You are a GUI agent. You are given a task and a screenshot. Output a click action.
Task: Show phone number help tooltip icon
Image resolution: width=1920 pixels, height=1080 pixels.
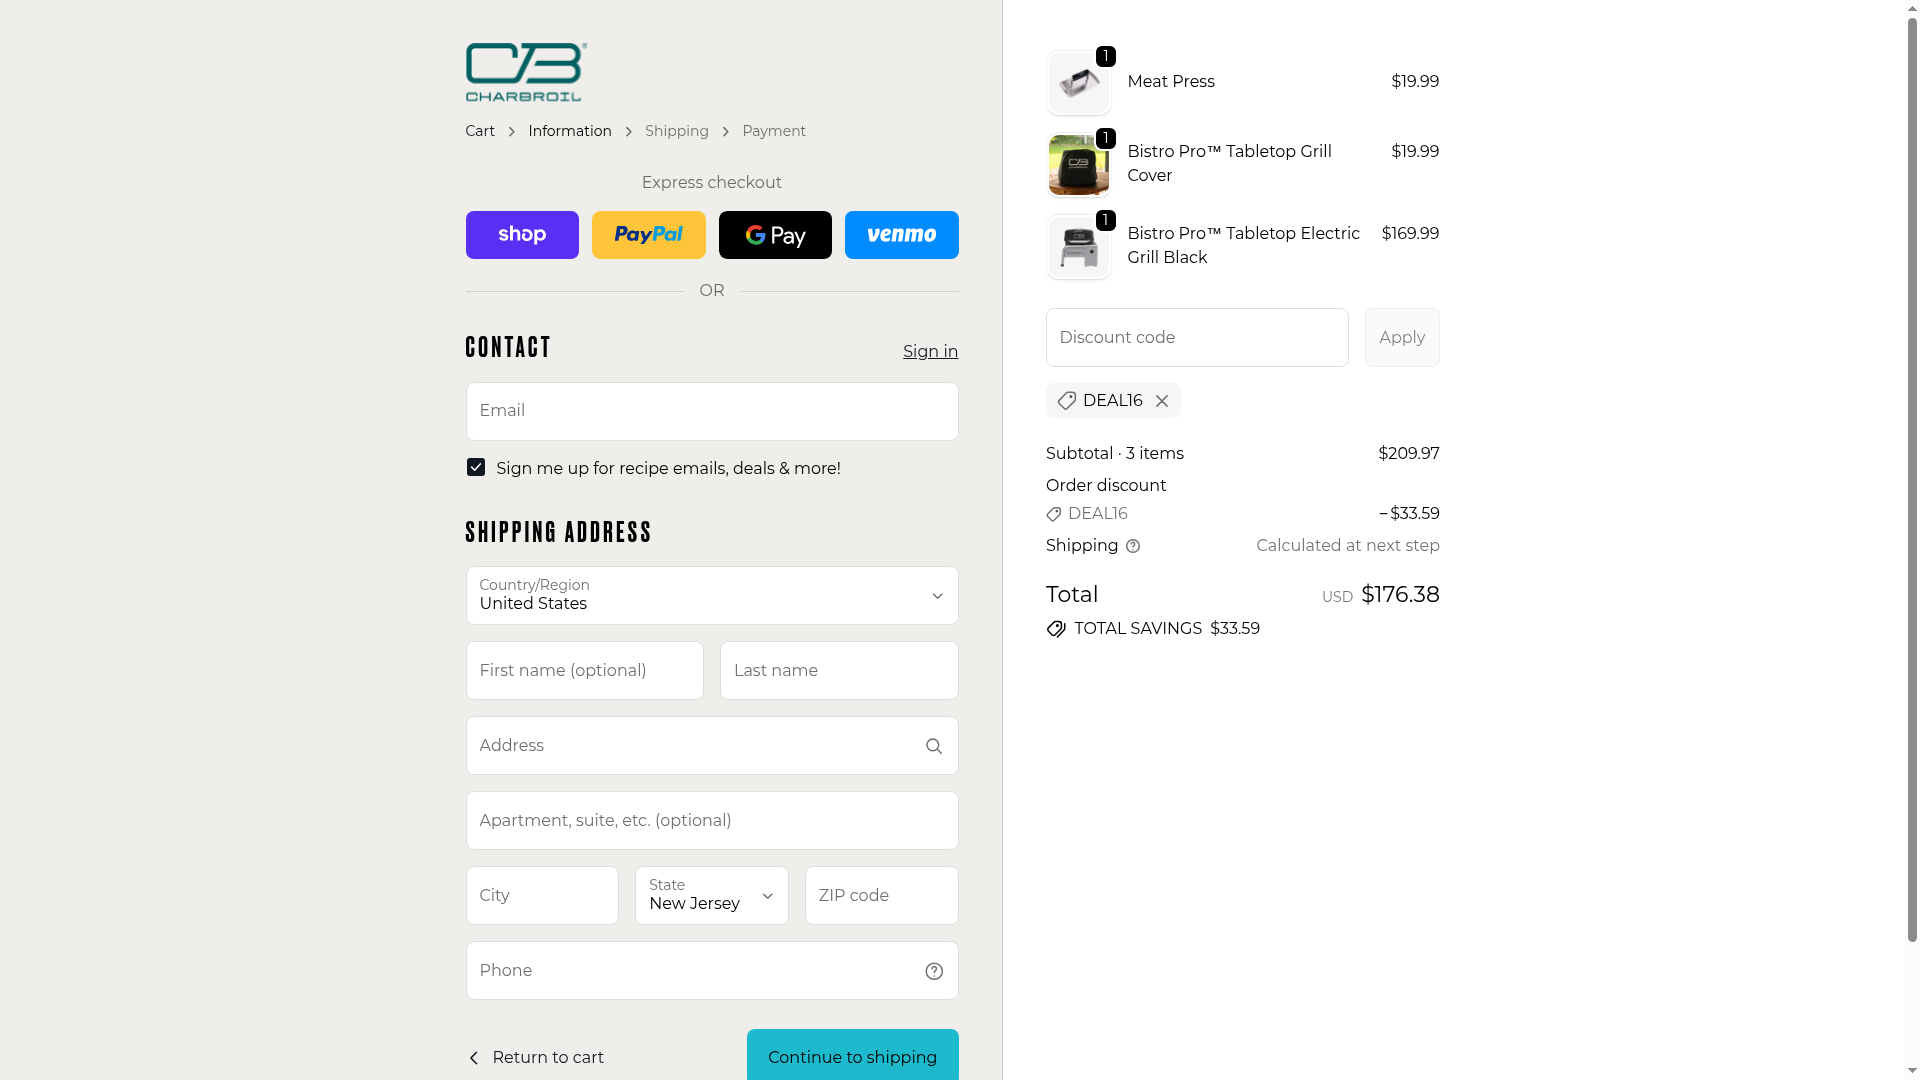(934, 971)
